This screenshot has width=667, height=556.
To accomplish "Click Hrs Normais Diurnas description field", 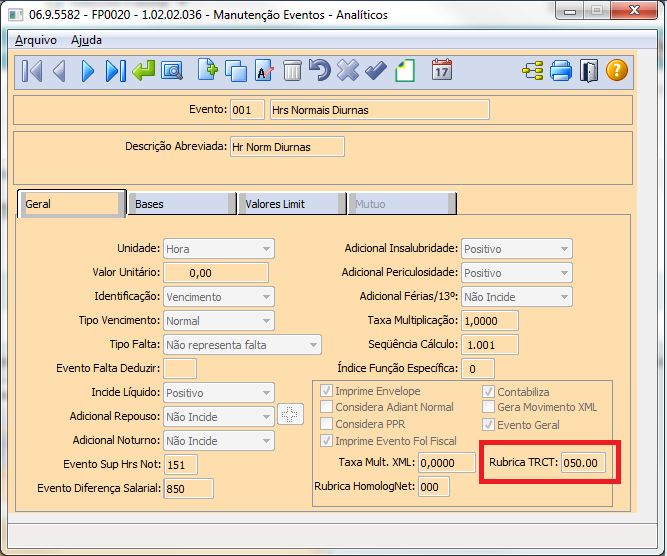I will pyautogui.click(x=379, y=110).
